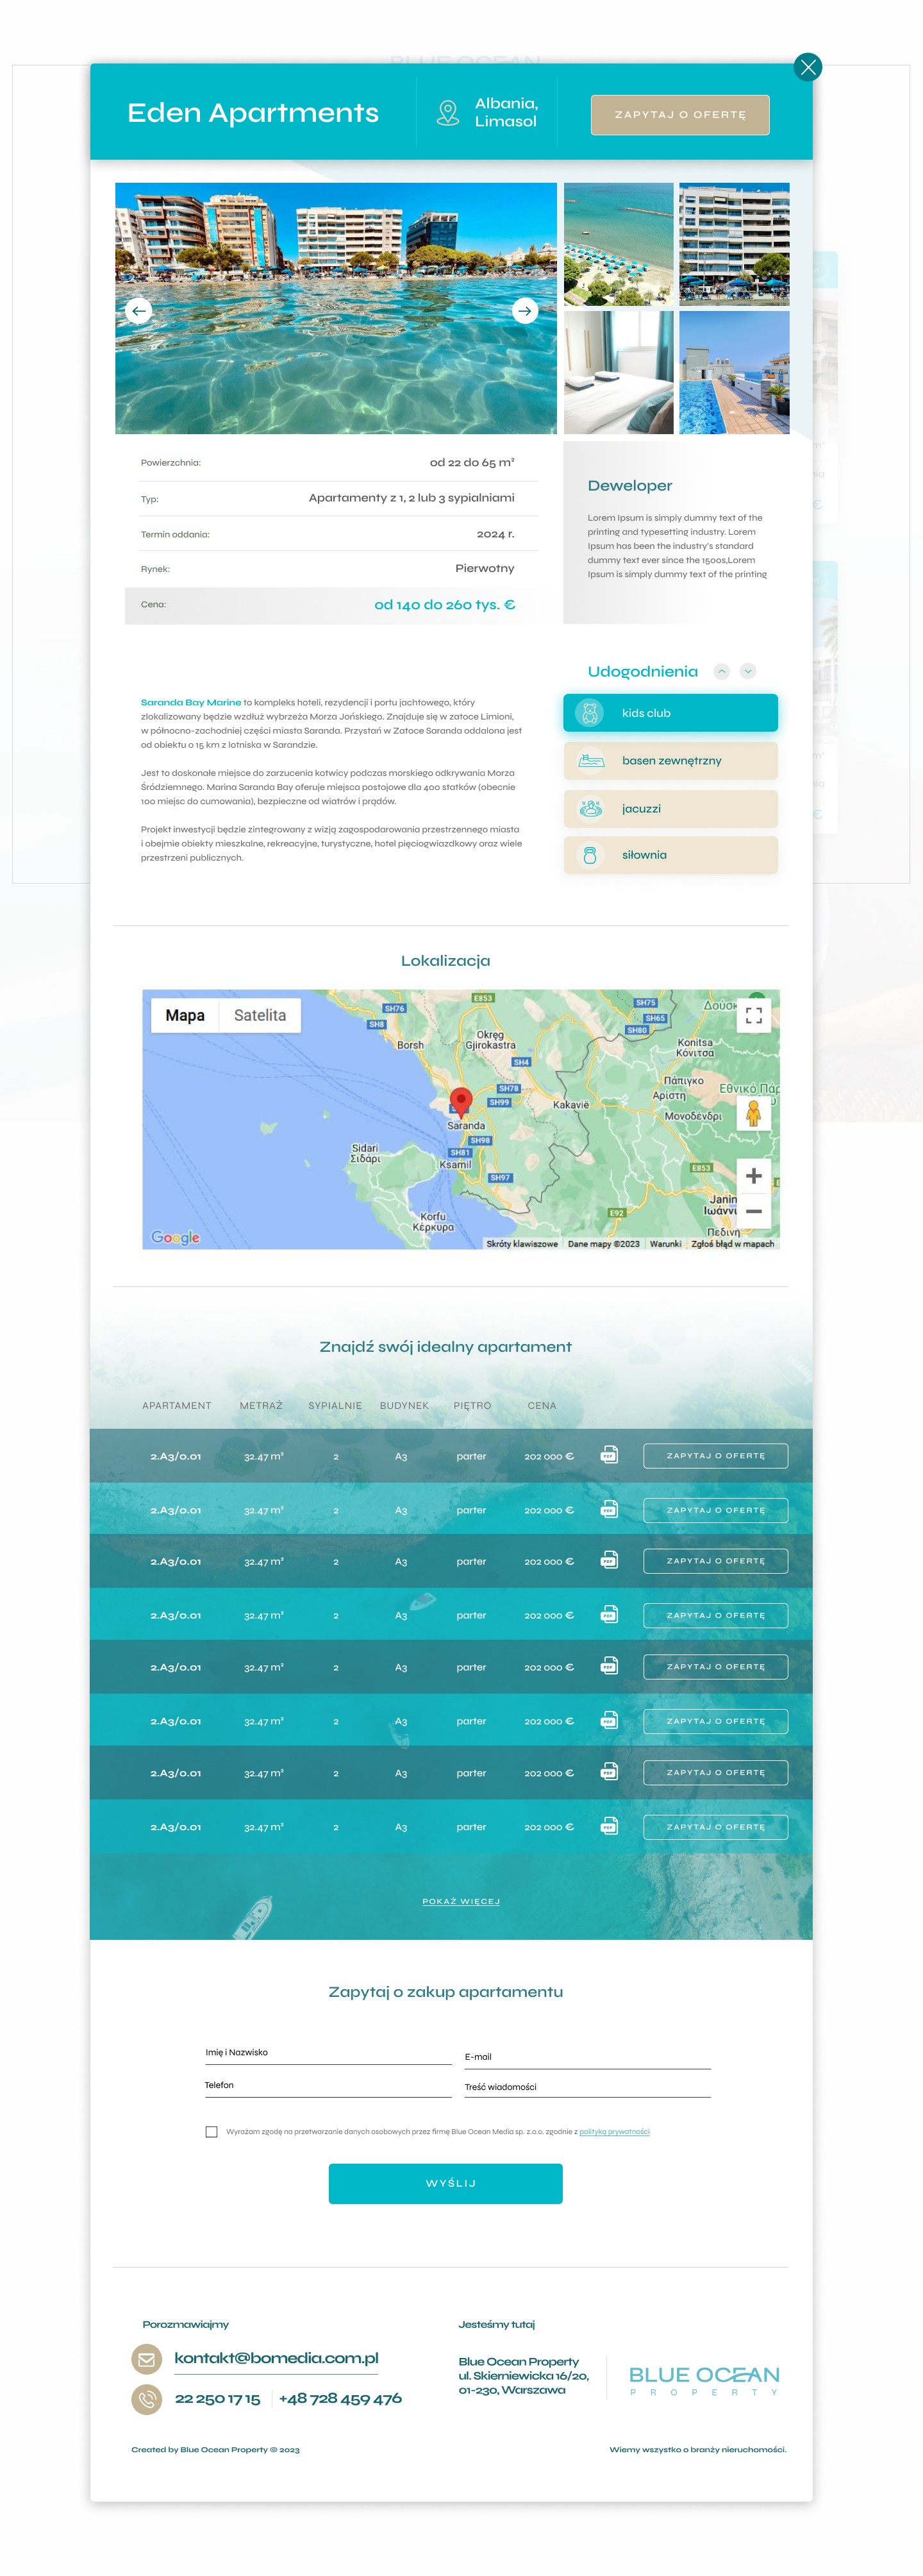Go to next gallery photo arrow
This screenshot has width=923, height=2576.
pyautogui.click(x=525, y=311)
